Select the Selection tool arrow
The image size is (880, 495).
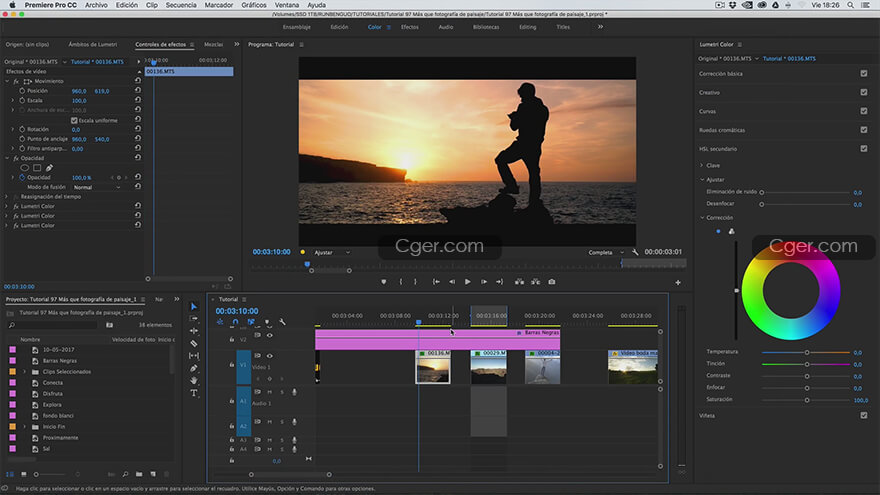(x=194, y=306)
